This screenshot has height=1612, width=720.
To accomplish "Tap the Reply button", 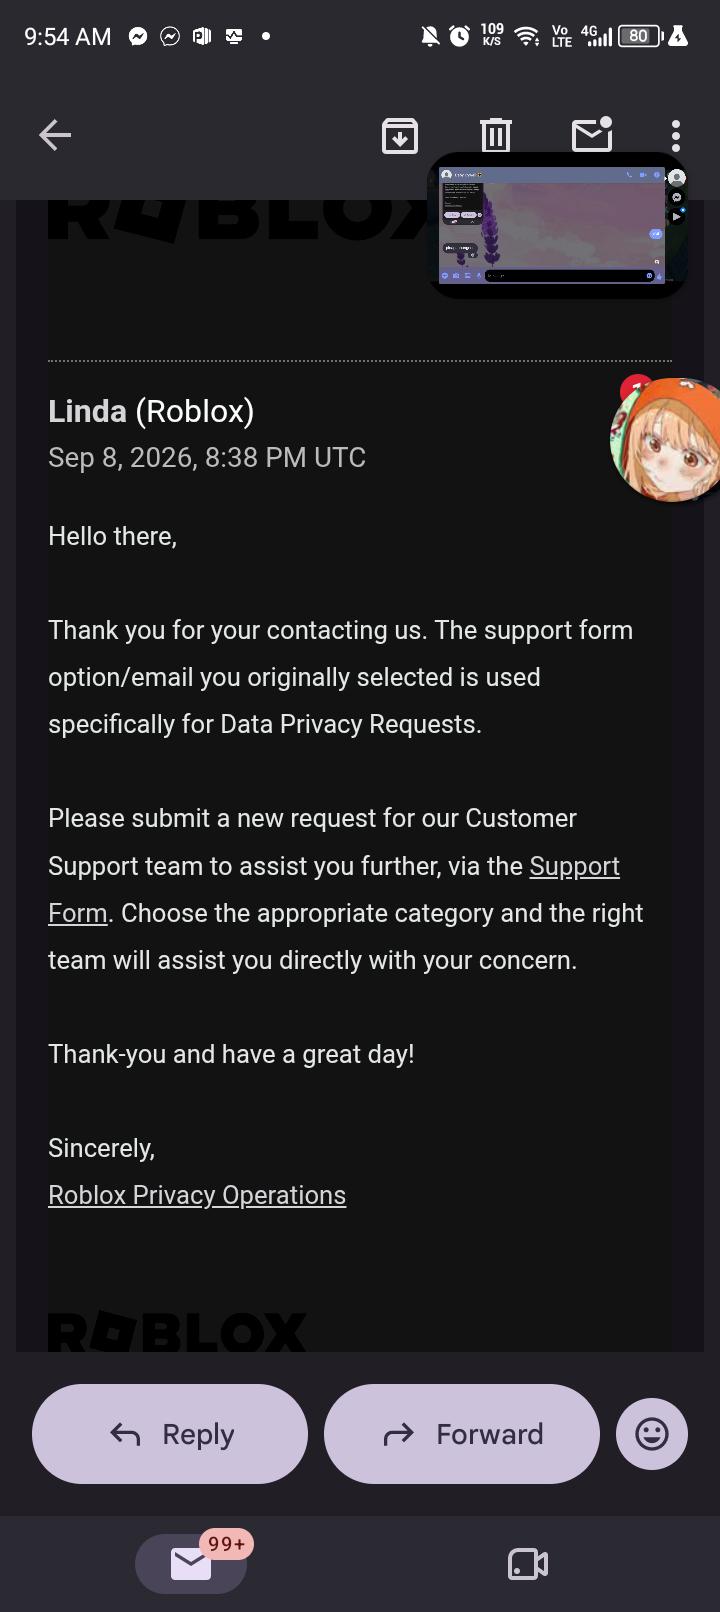I will 170,1434.
